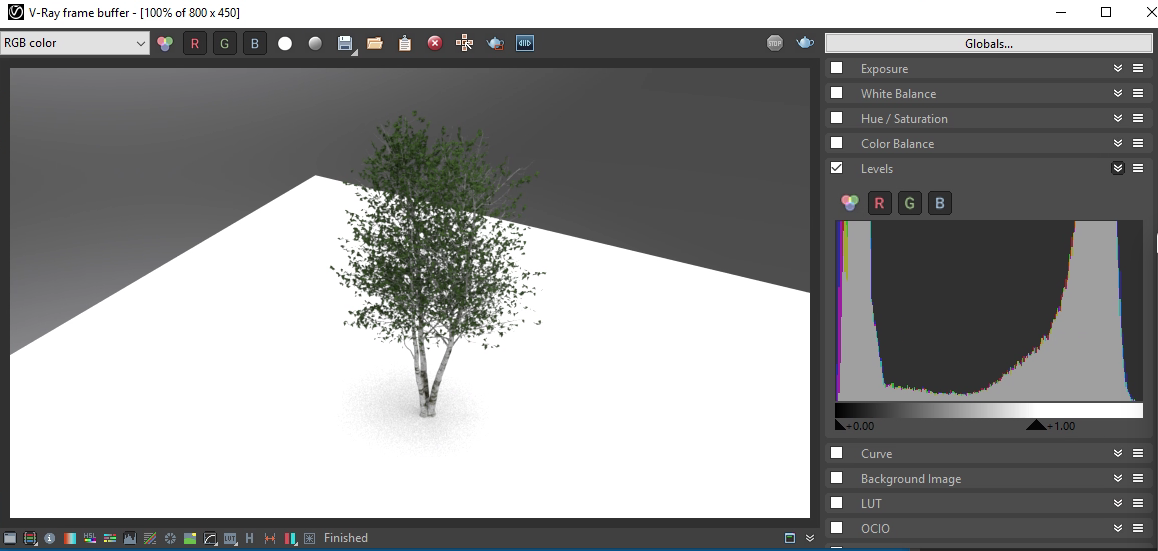The width and height of the screenshot is (1158, 551).
Task: Click the Levels black point triangle handle
Action: [x=839, y=425]
